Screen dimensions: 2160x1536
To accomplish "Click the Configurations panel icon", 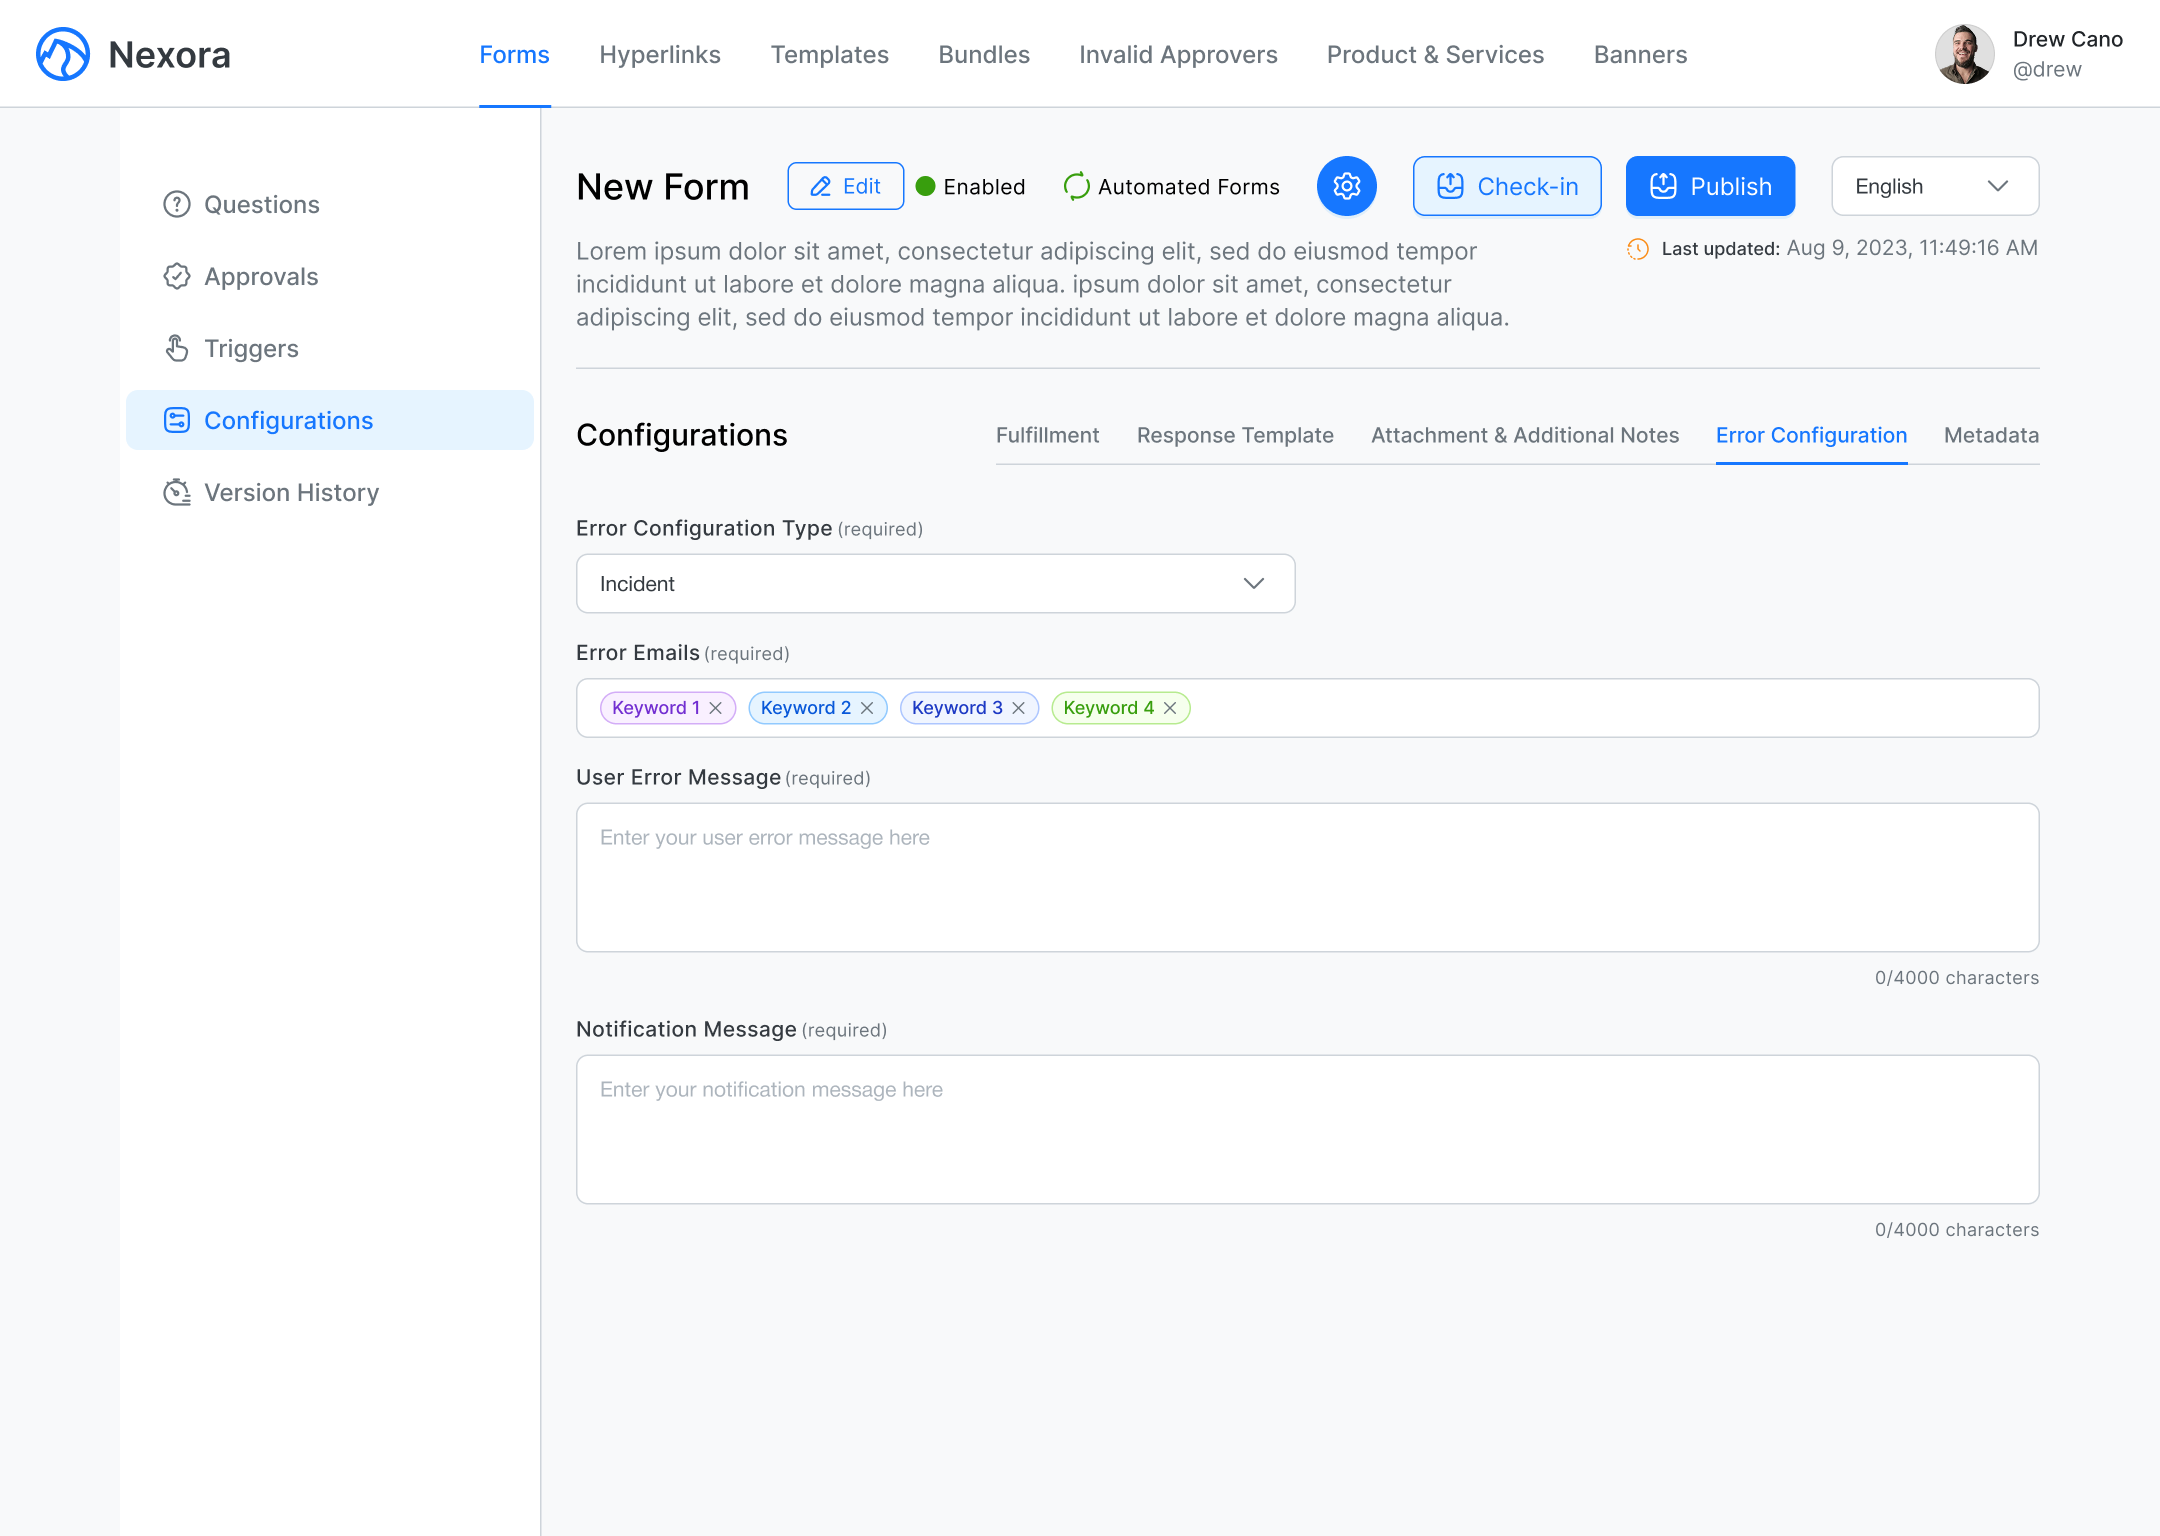I will tap(177, 420).
